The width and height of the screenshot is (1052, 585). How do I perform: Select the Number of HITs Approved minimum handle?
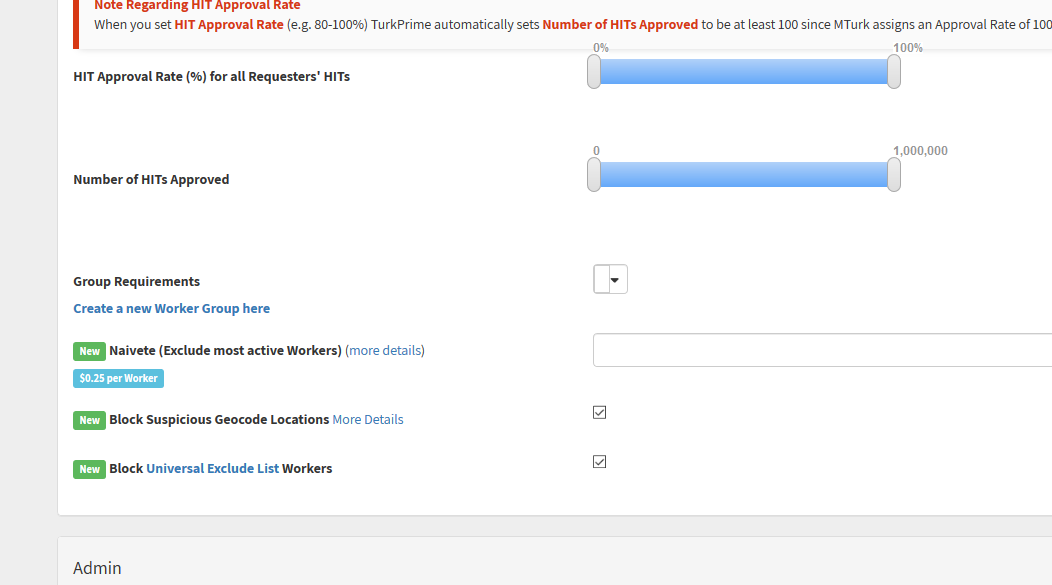[594, 175]
